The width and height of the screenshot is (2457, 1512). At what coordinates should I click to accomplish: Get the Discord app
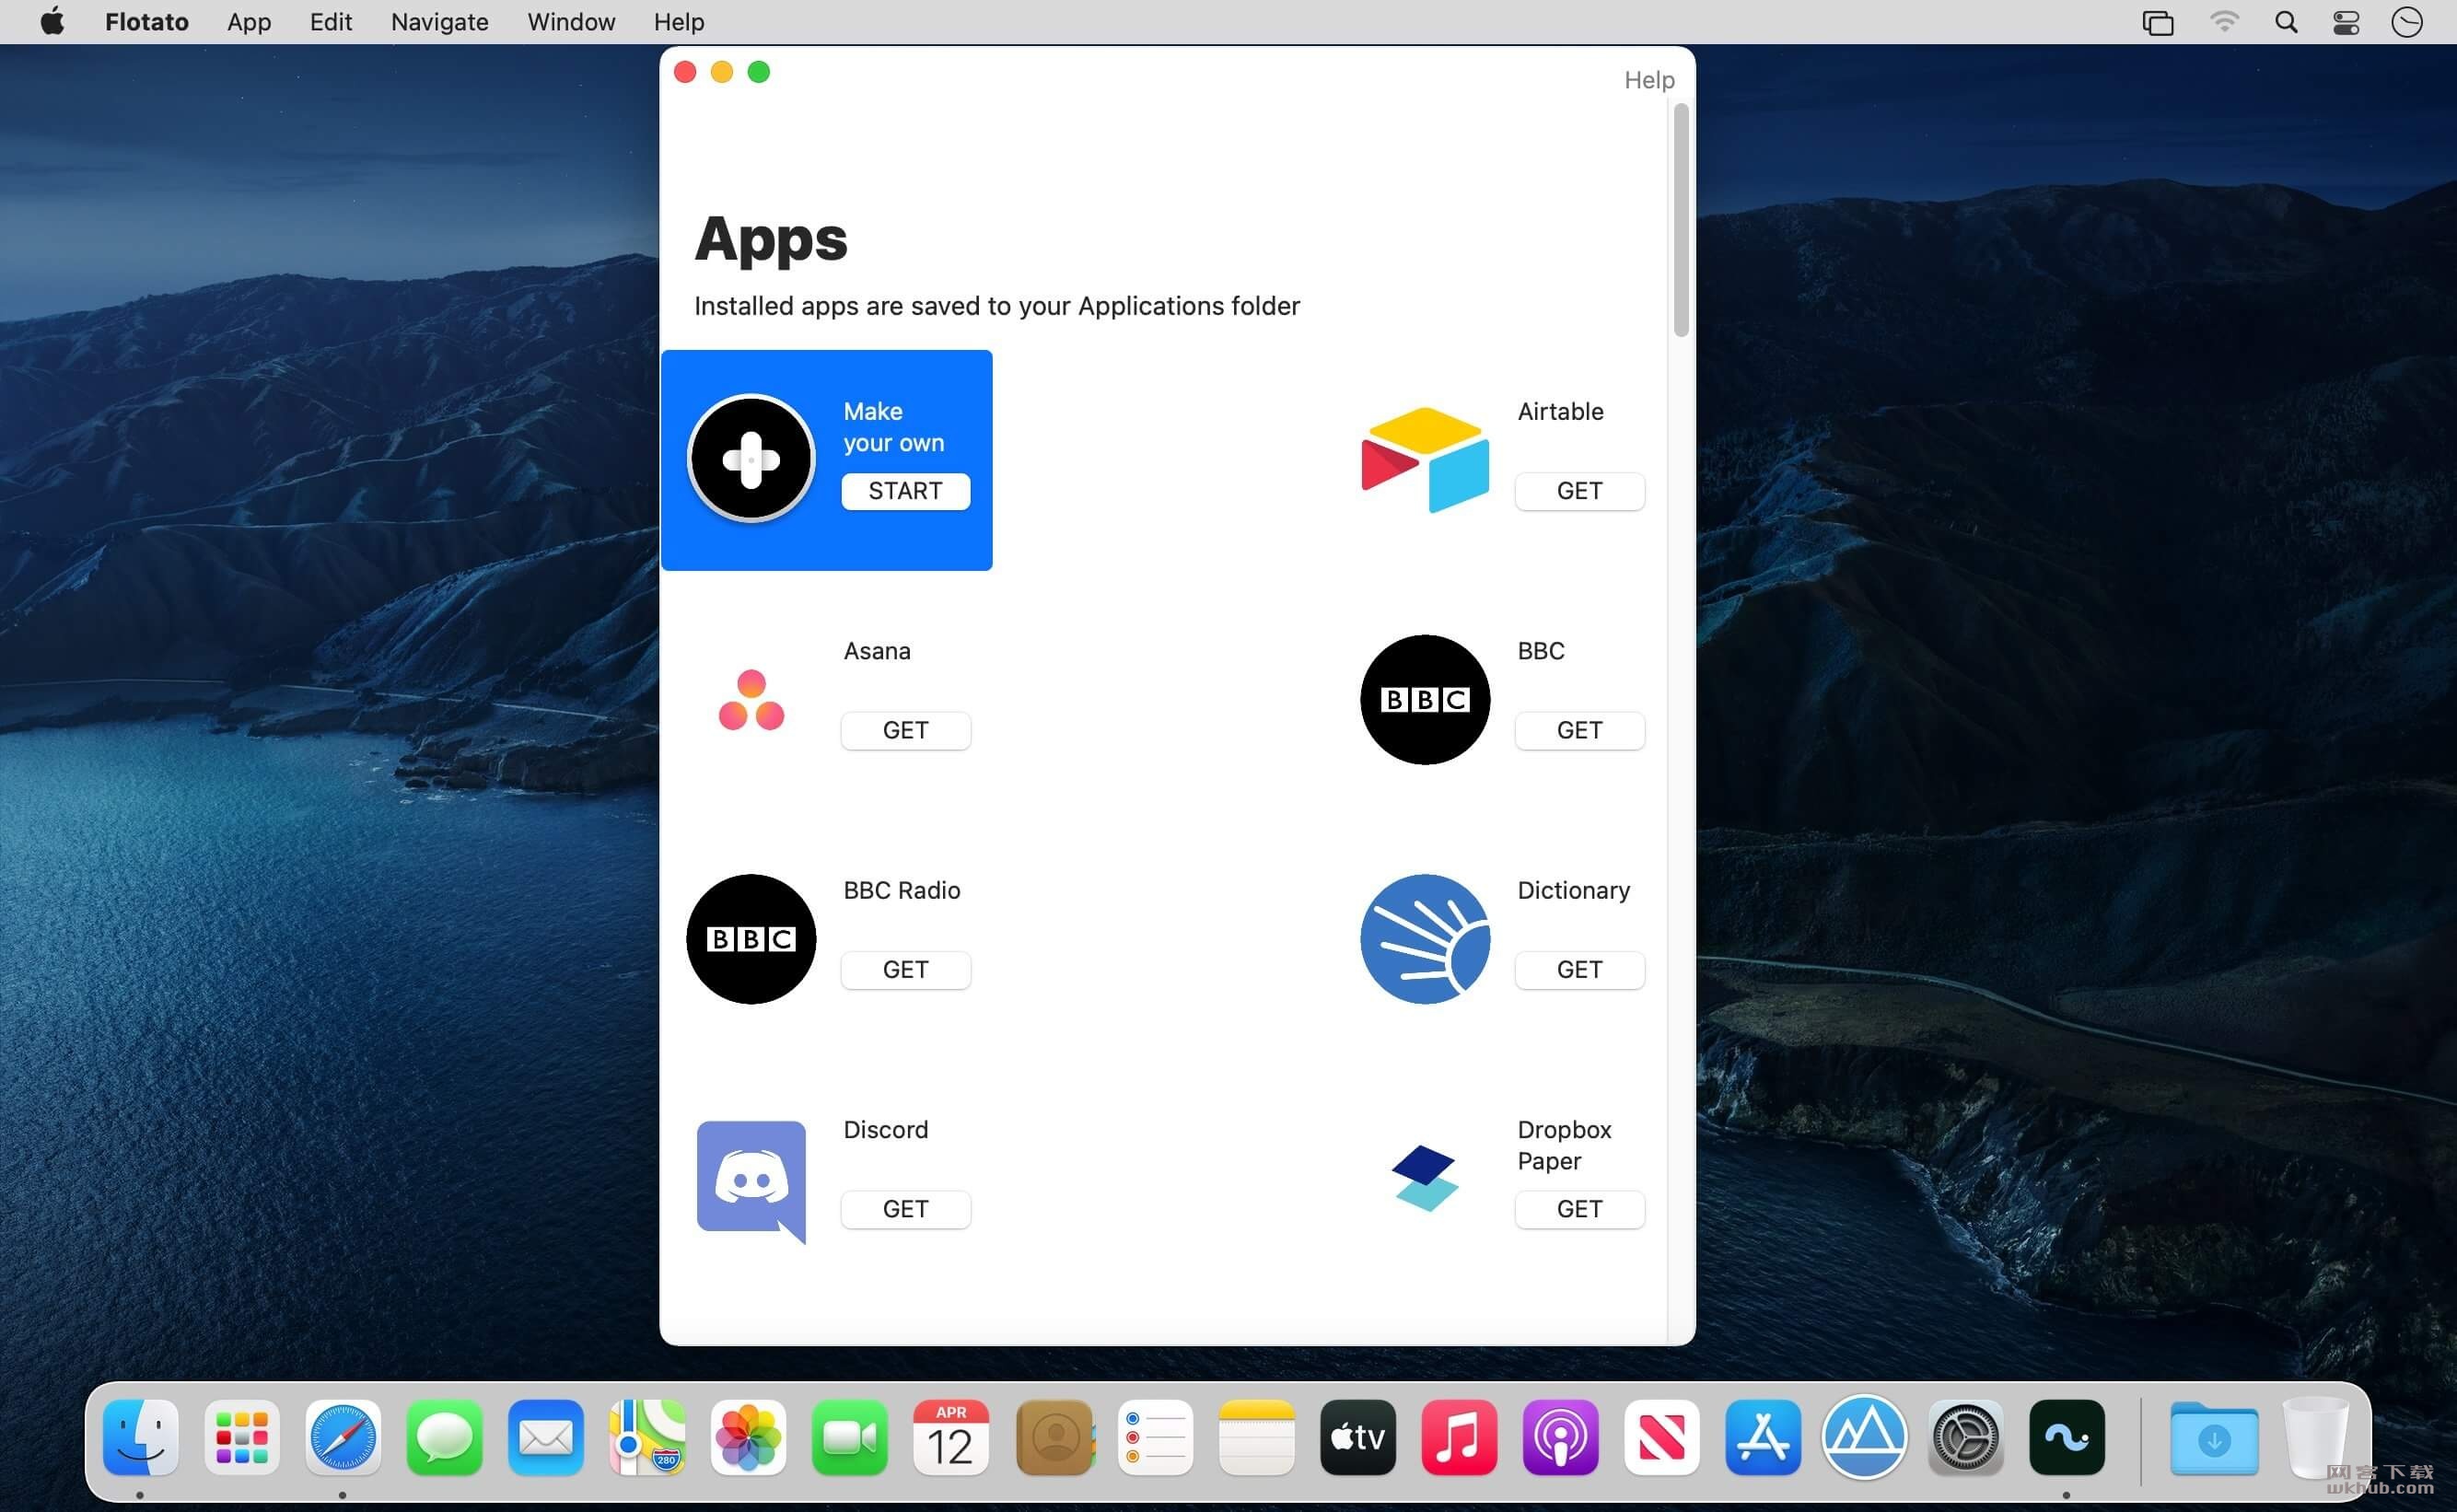(905, 1209)
